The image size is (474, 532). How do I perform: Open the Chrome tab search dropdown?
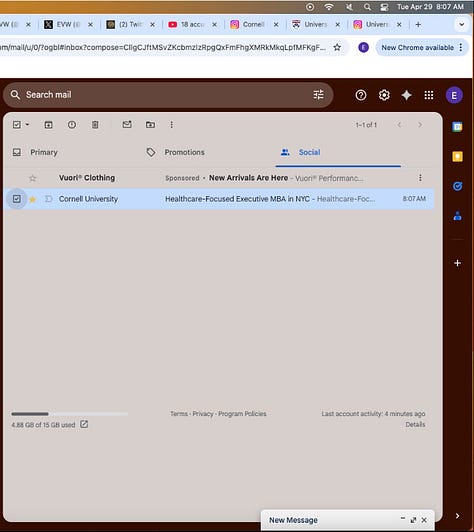[x=461, y=24]
